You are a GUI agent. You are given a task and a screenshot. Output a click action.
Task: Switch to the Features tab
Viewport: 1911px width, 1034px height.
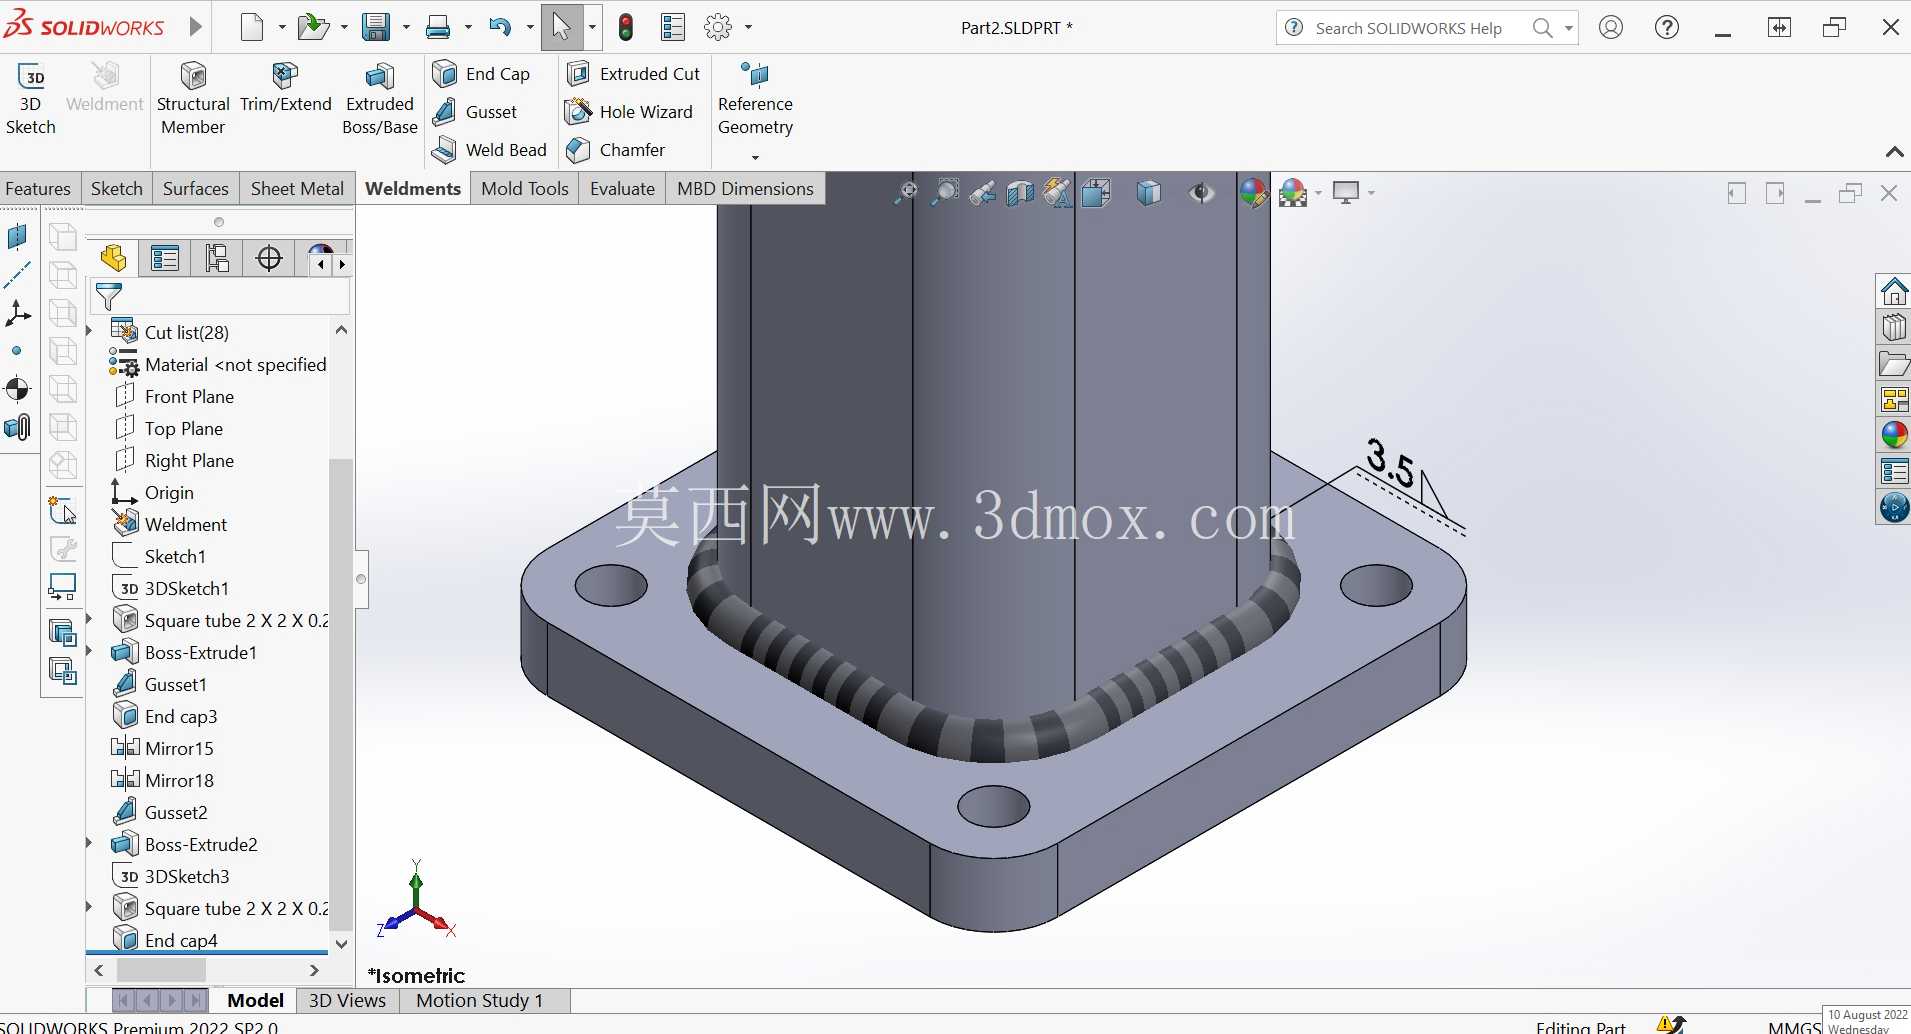pyautogui.click(x=38, y=189)
